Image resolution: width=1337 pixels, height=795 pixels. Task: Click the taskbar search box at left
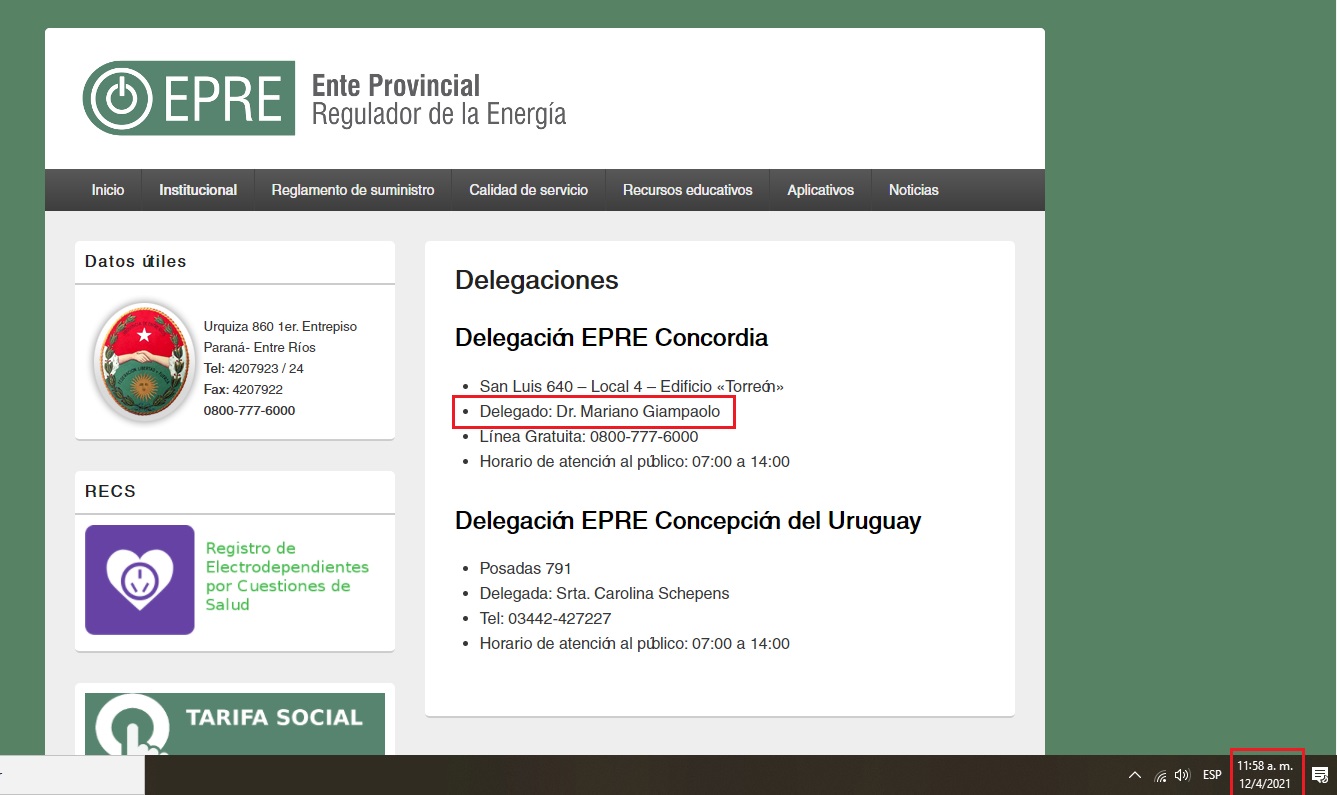tap(72, 775)
